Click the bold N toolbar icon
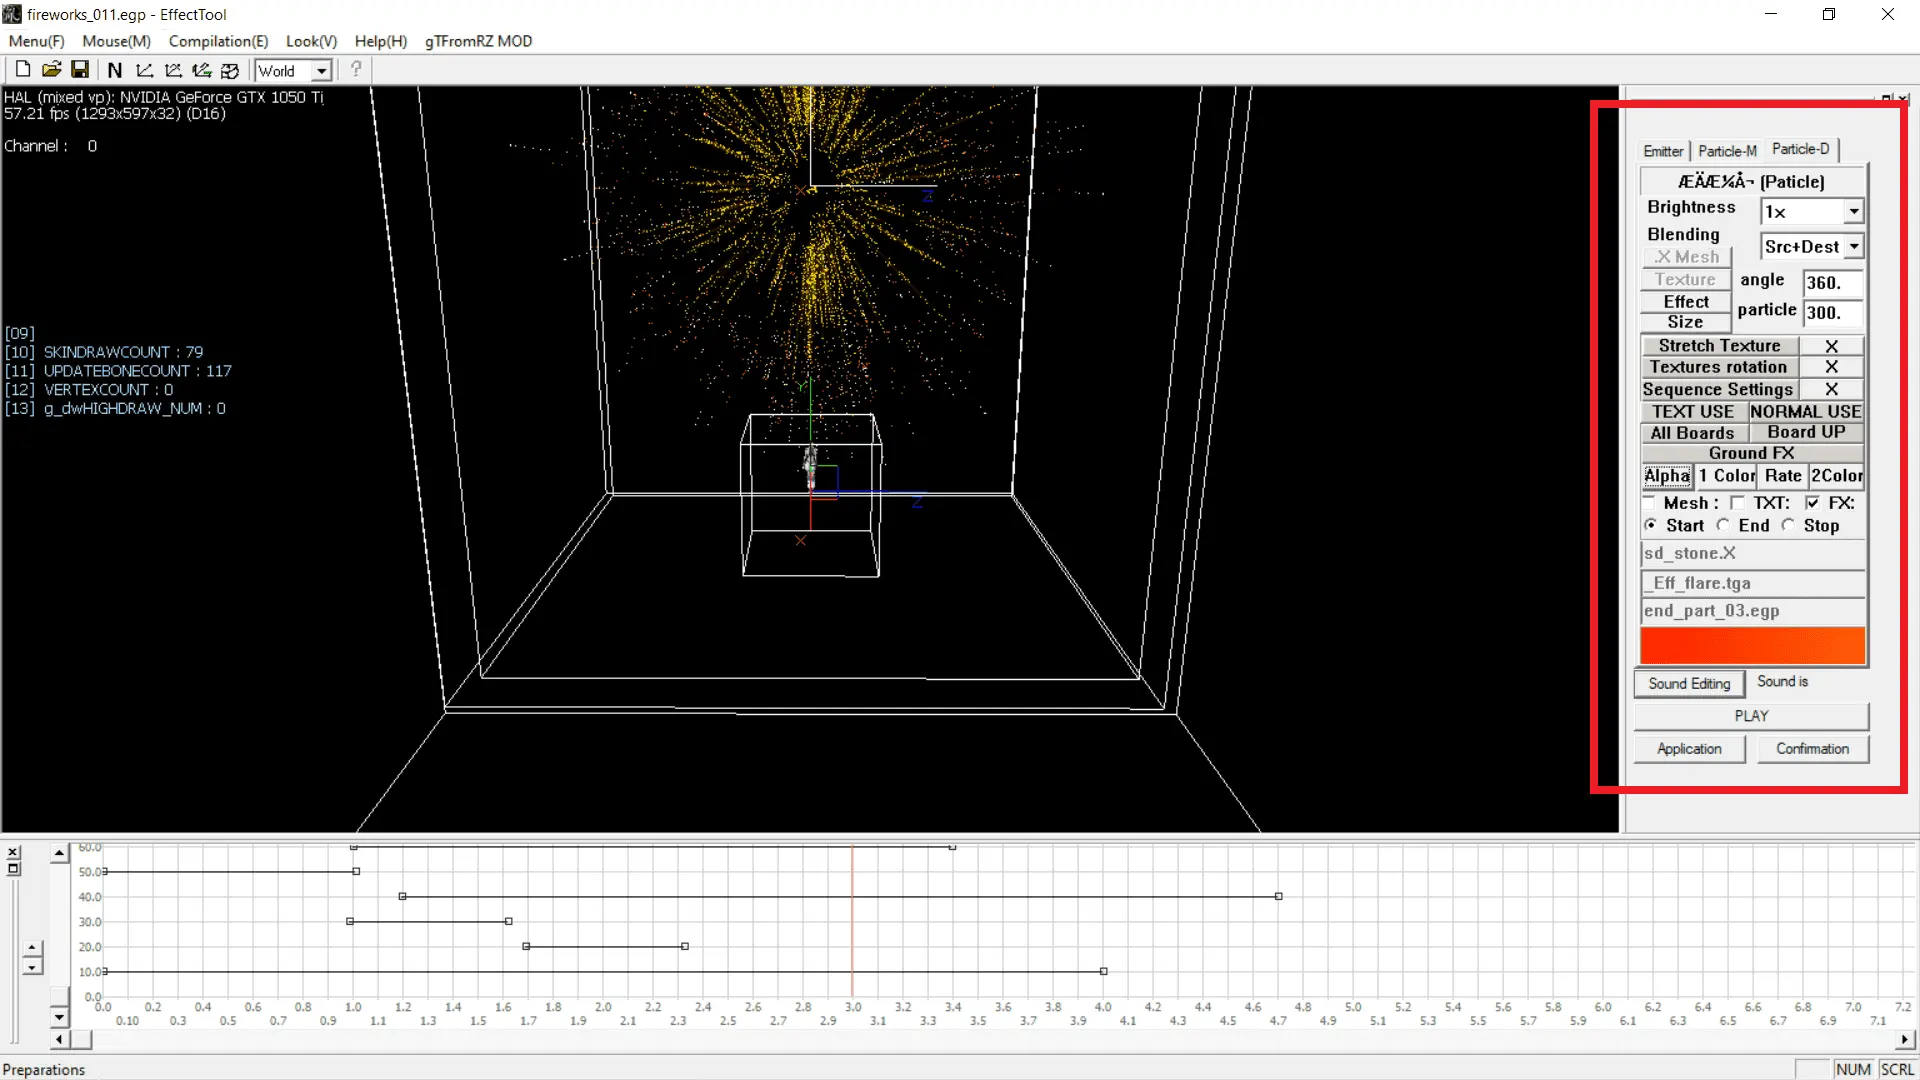Screen dimensions: 1920x1080 115,70
